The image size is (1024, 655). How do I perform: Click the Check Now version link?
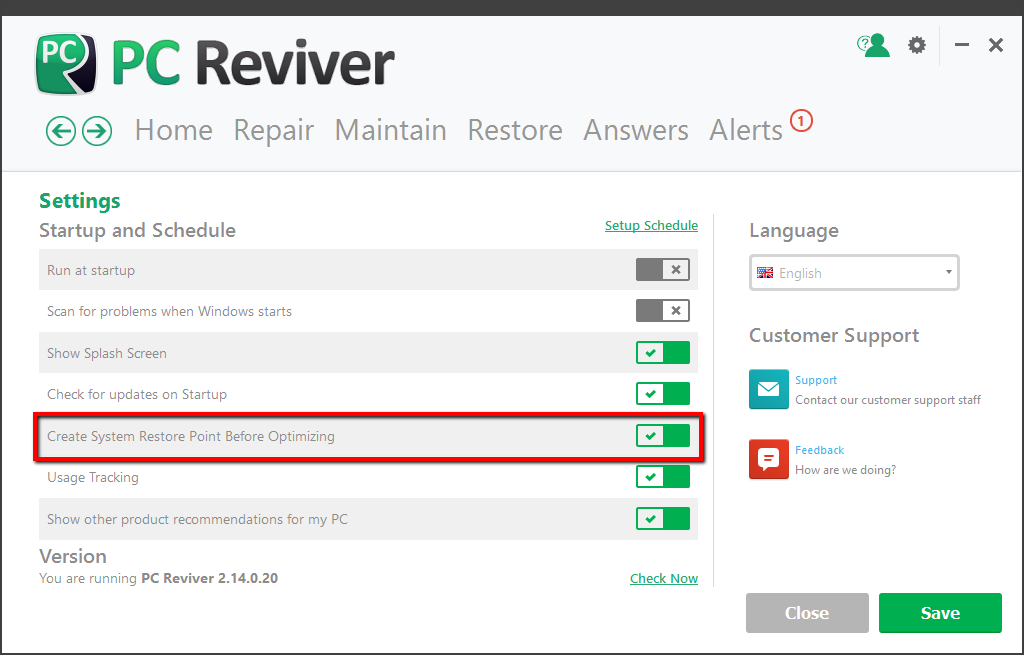click(664, 579)
